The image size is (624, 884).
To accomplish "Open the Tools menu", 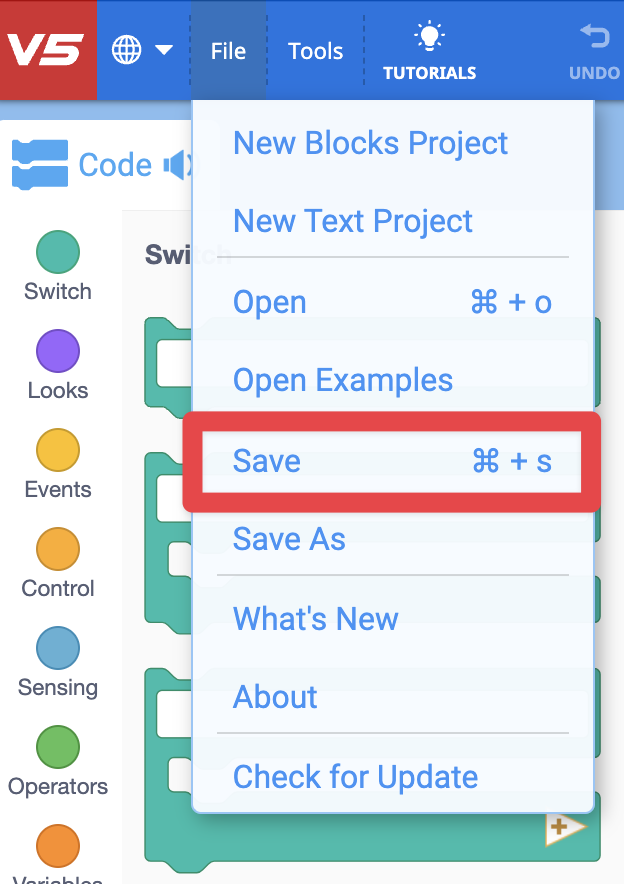I will click(315, 49).
